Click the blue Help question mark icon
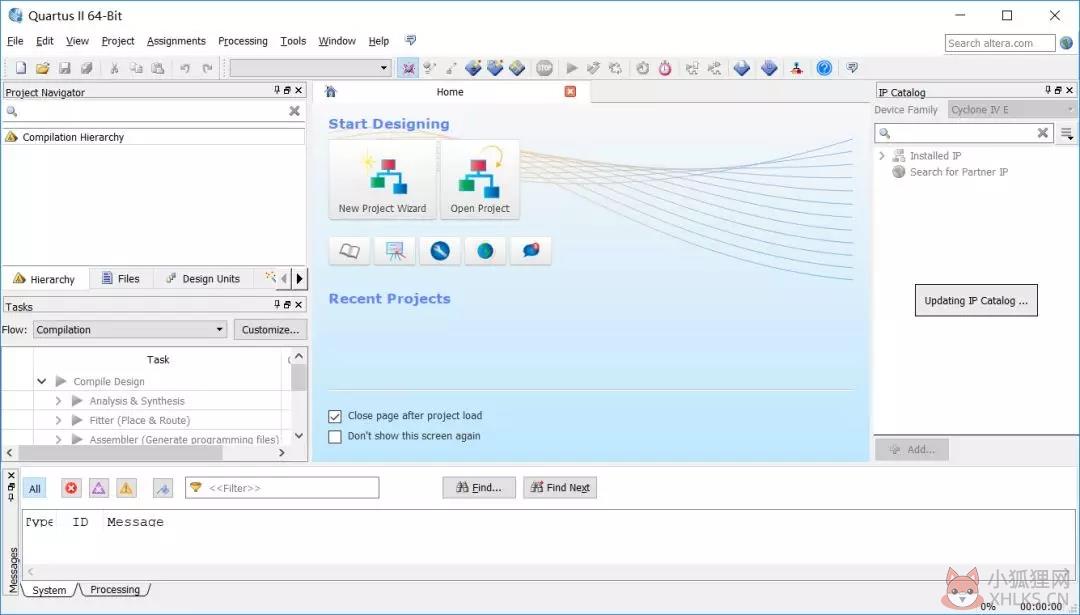Image resolution: width=1080 pixels, height=615 pixels. click(824, 68)
